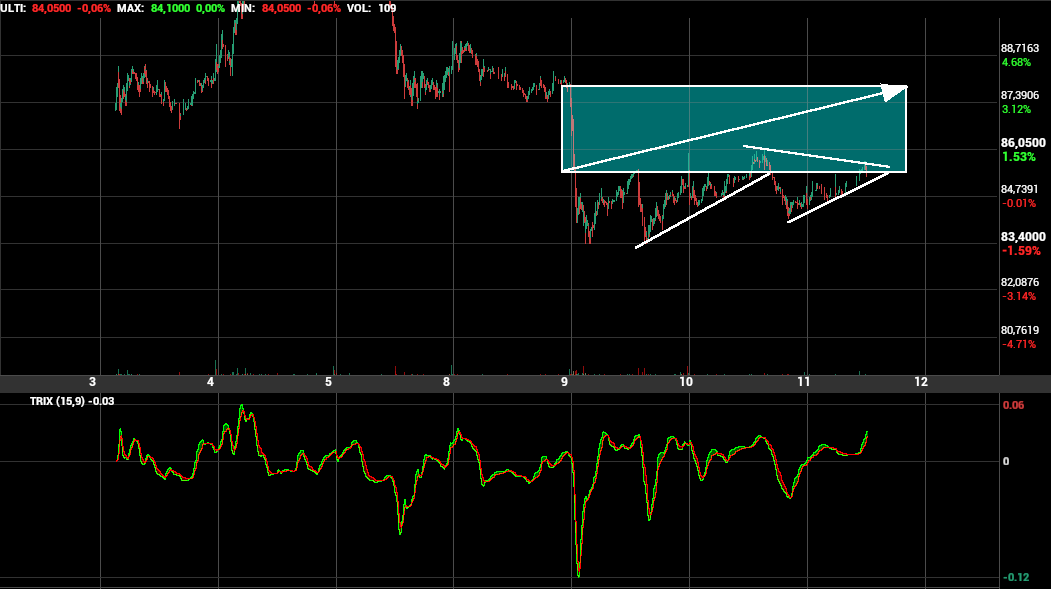Click the MIN value 84,0500
1051x589 pixels.
[282, 8]
